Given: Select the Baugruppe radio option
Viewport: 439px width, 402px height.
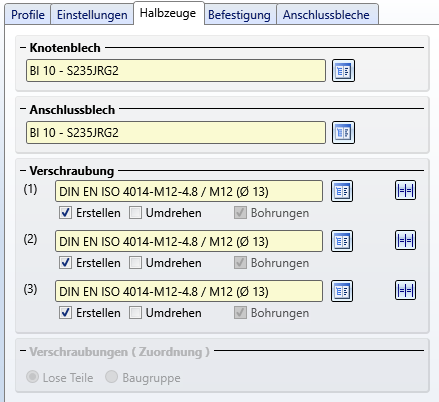Looking at the screenshot, I should pos(111,377).
